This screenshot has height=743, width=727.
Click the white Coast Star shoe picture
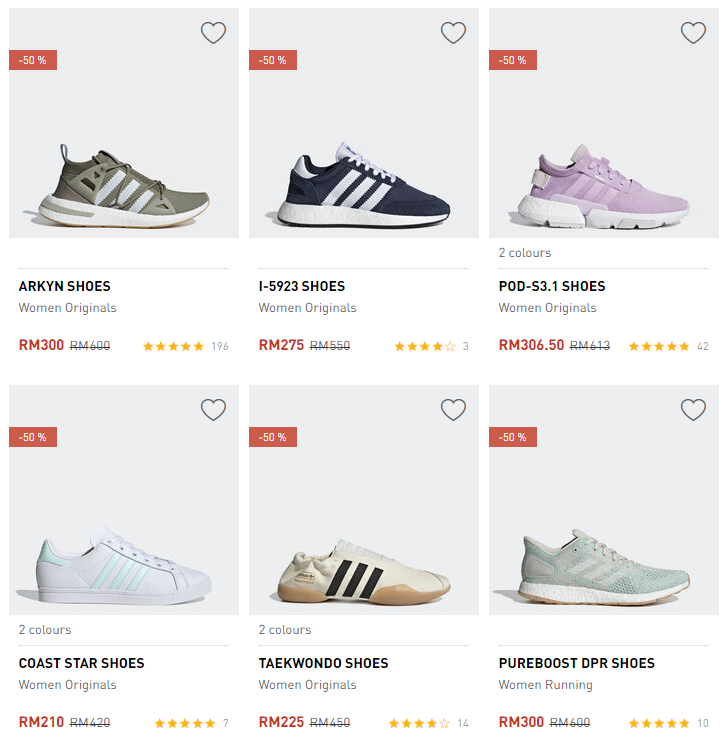click(124, 565)
